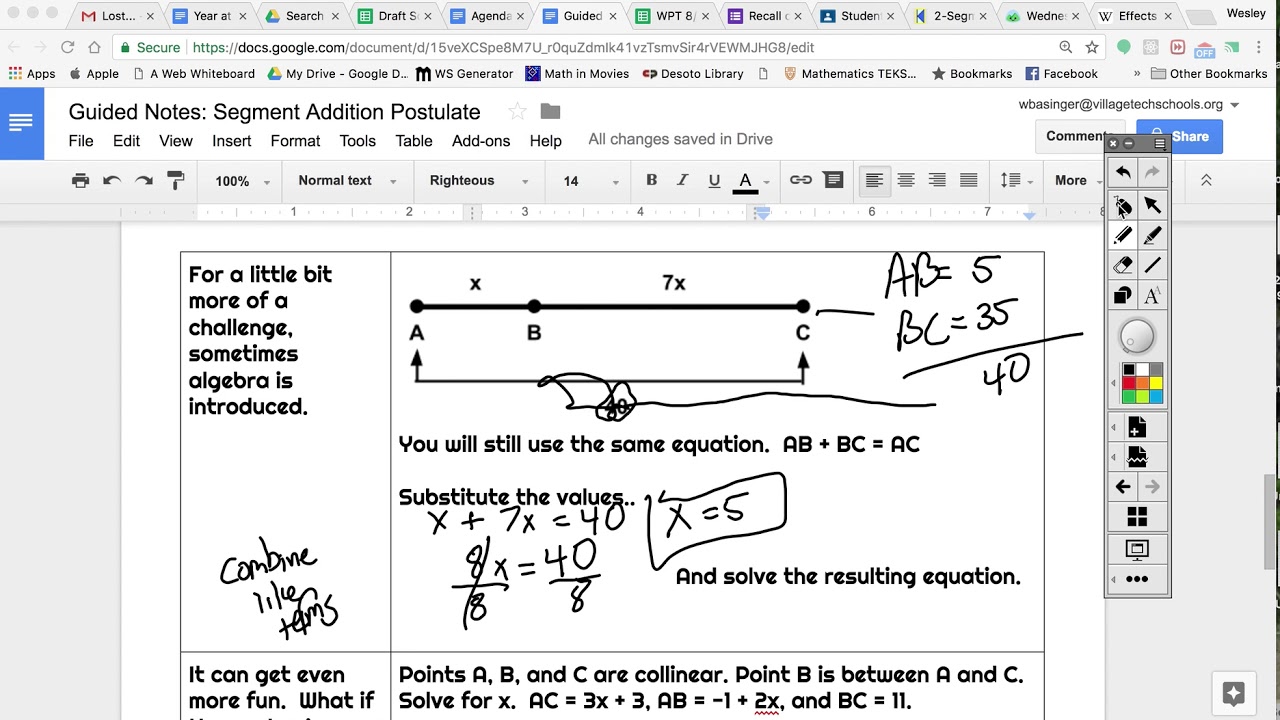Click the redo arrow in the floating annotation palette

pyautogui.click(x=1152, y=173)
